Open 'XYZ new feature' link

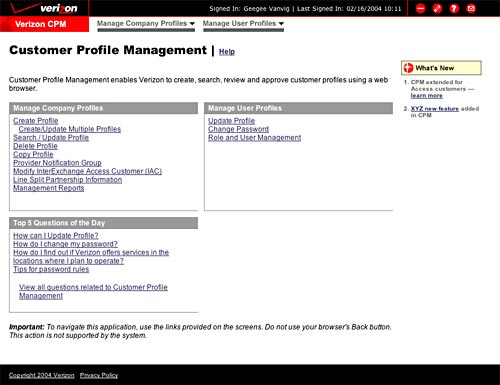click(435, 109)
